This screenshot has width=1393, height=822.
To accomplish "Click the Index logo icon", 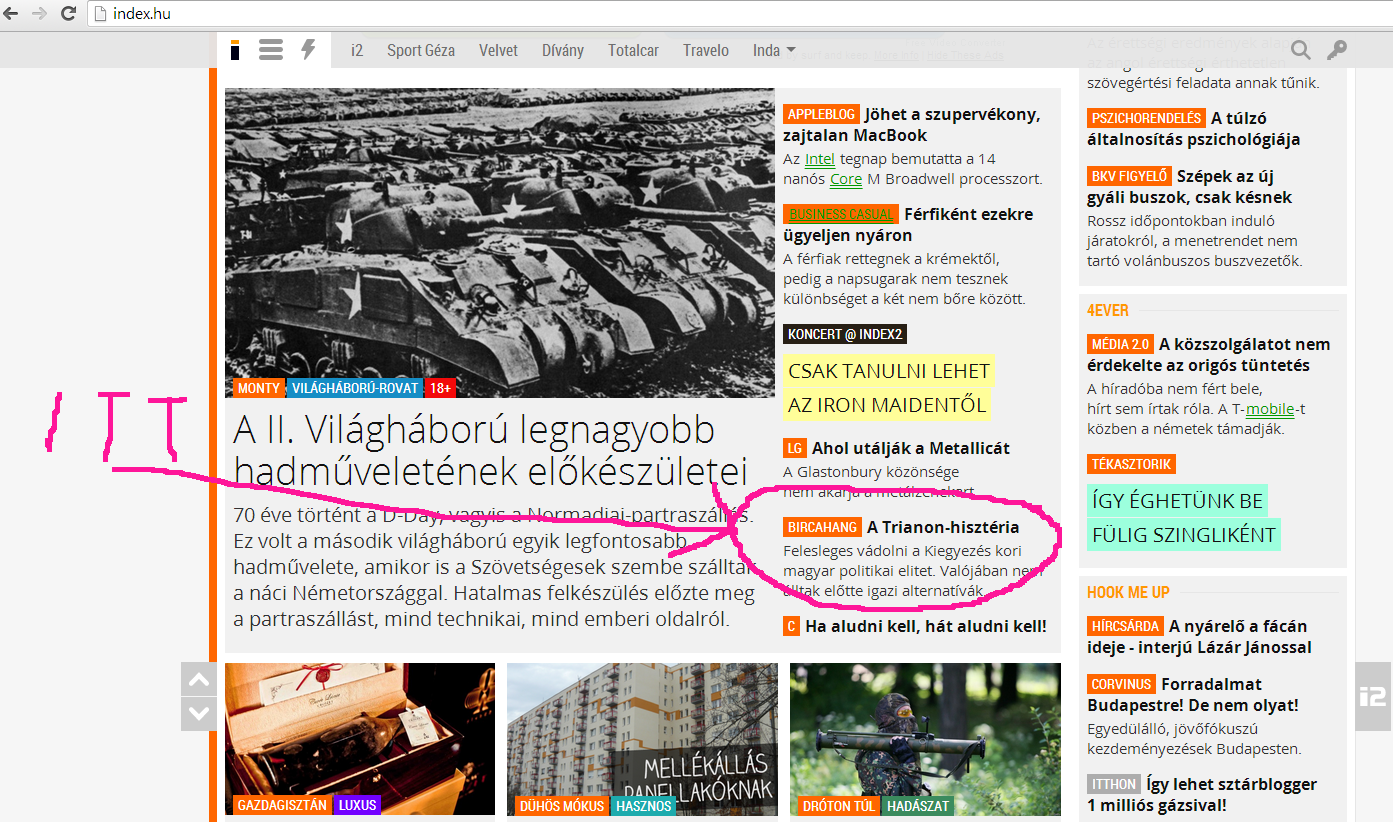I will pyautogui.click(x=235, y=50).
